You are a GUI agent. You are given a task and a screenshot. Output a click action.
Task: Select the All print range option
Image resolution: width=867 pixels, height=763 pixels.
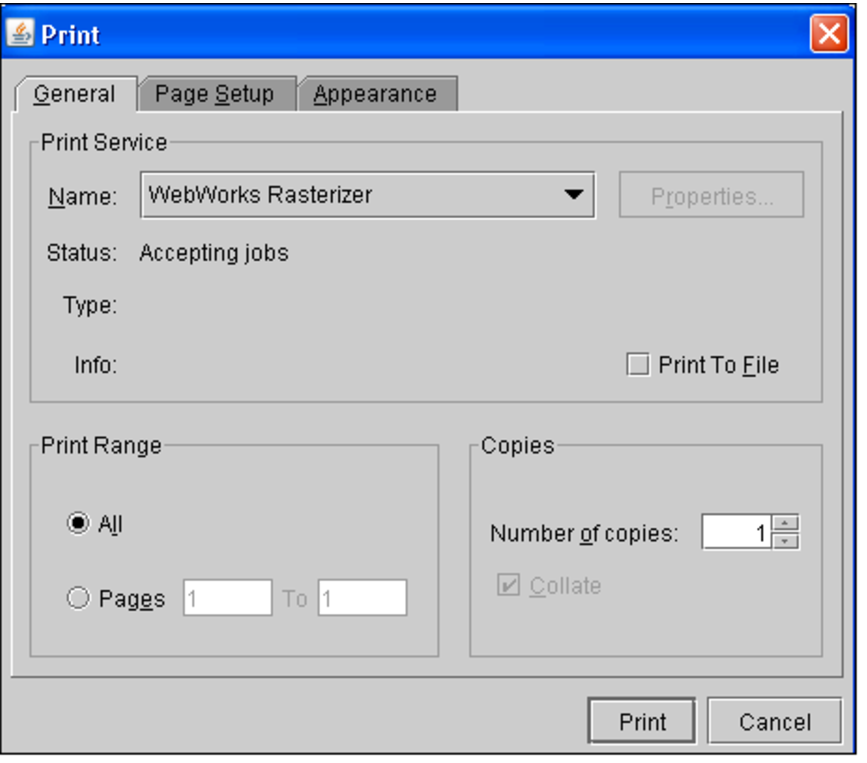[x=78, y=524]
